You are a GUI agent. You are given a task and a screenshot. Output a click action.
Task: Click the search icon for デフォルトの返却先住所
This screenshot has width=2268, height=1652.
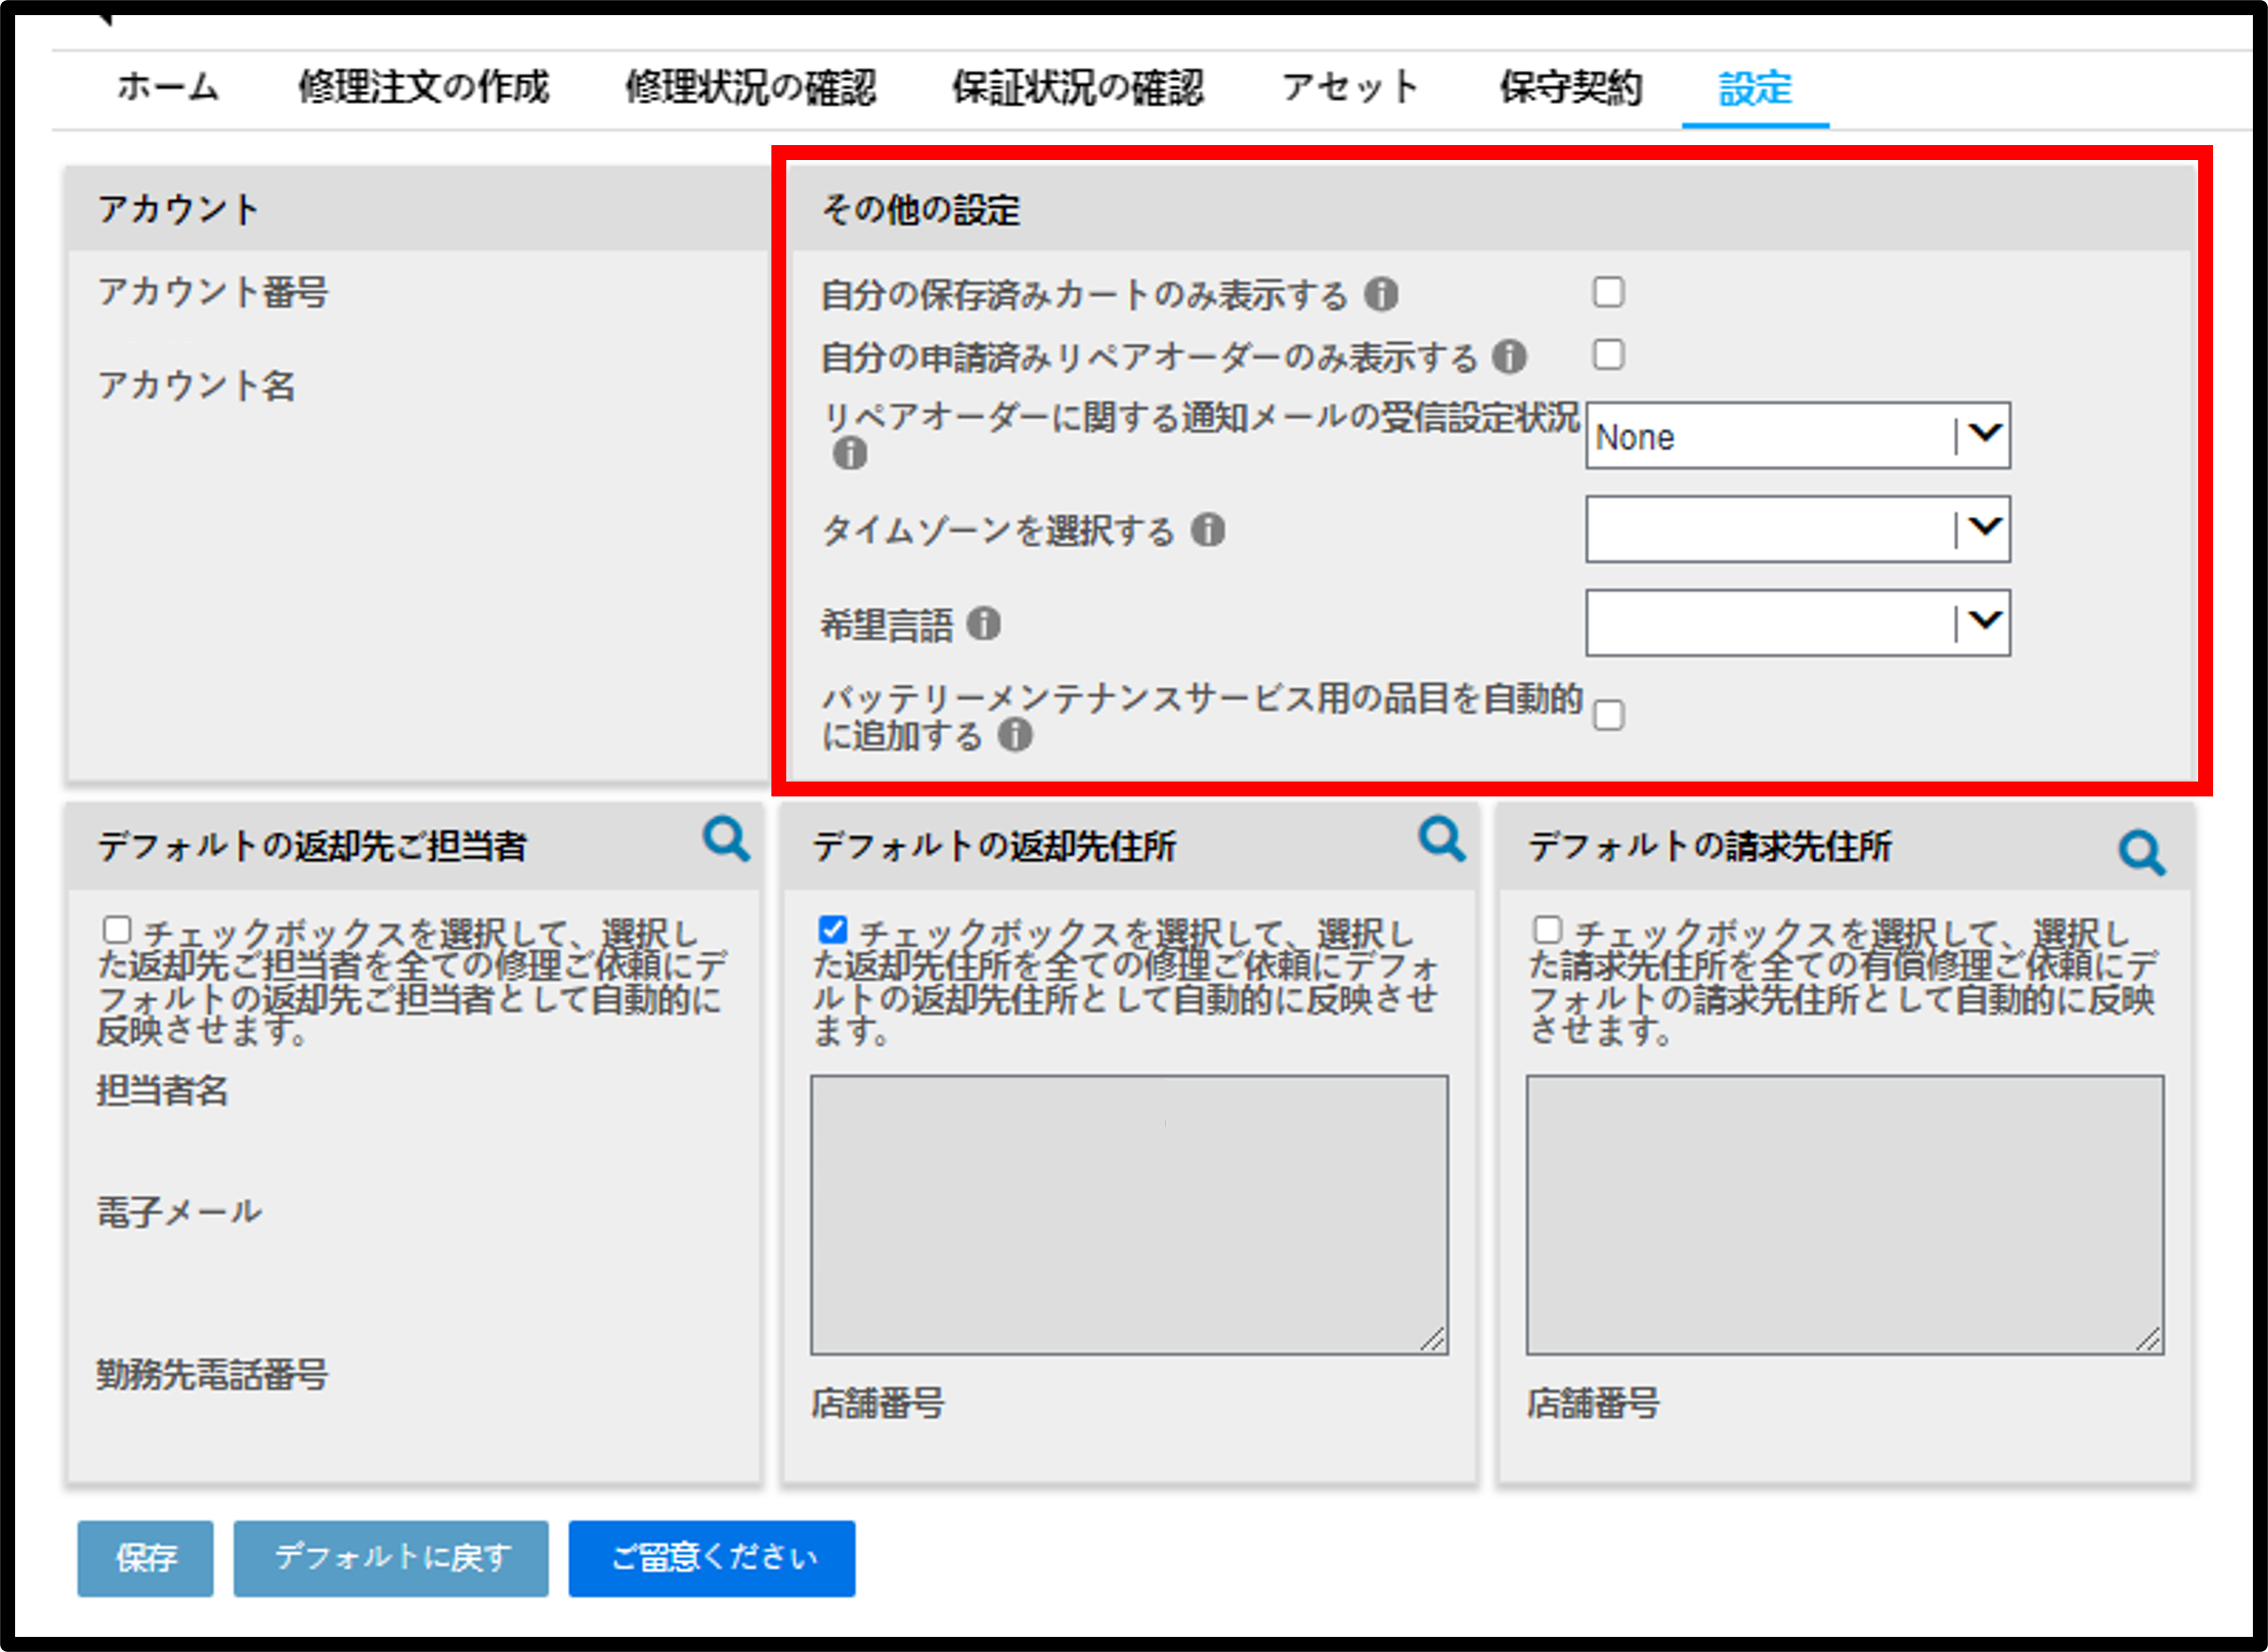point(1442,839)
